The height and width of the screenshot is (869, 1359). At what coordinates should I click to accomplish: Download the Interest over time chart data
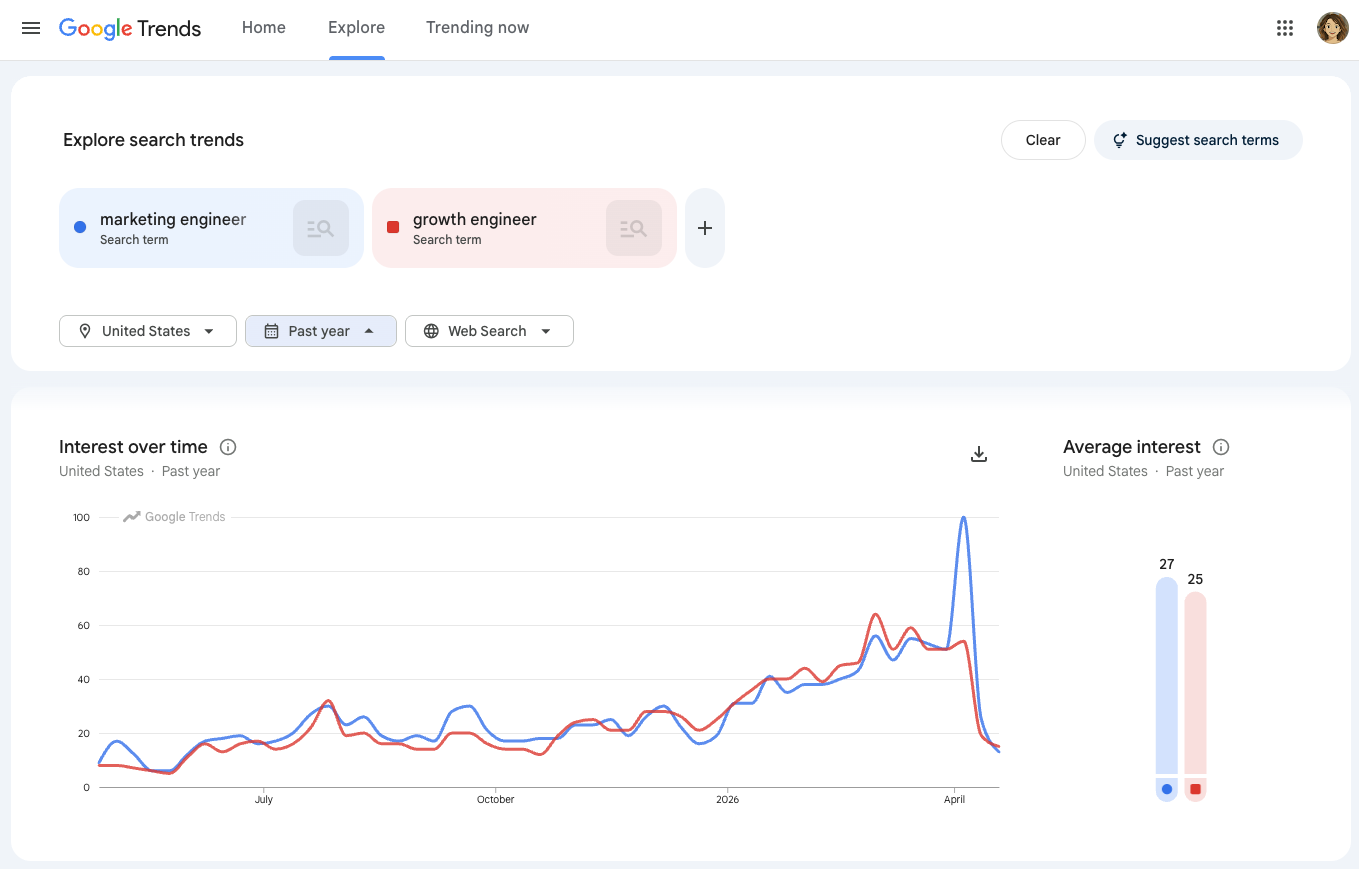point(979,455)
